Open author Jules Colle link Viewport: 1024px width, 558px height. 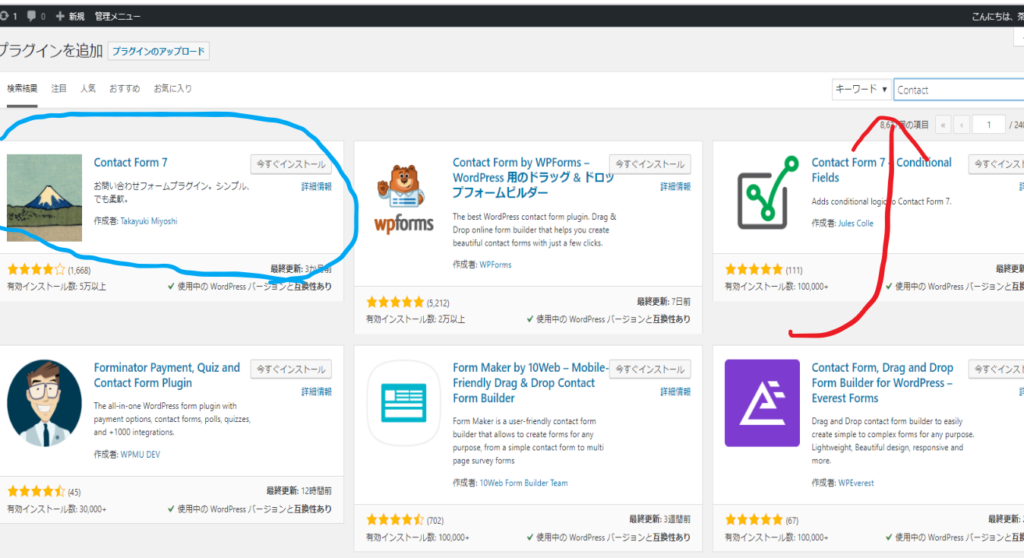(x=856, y=223)
